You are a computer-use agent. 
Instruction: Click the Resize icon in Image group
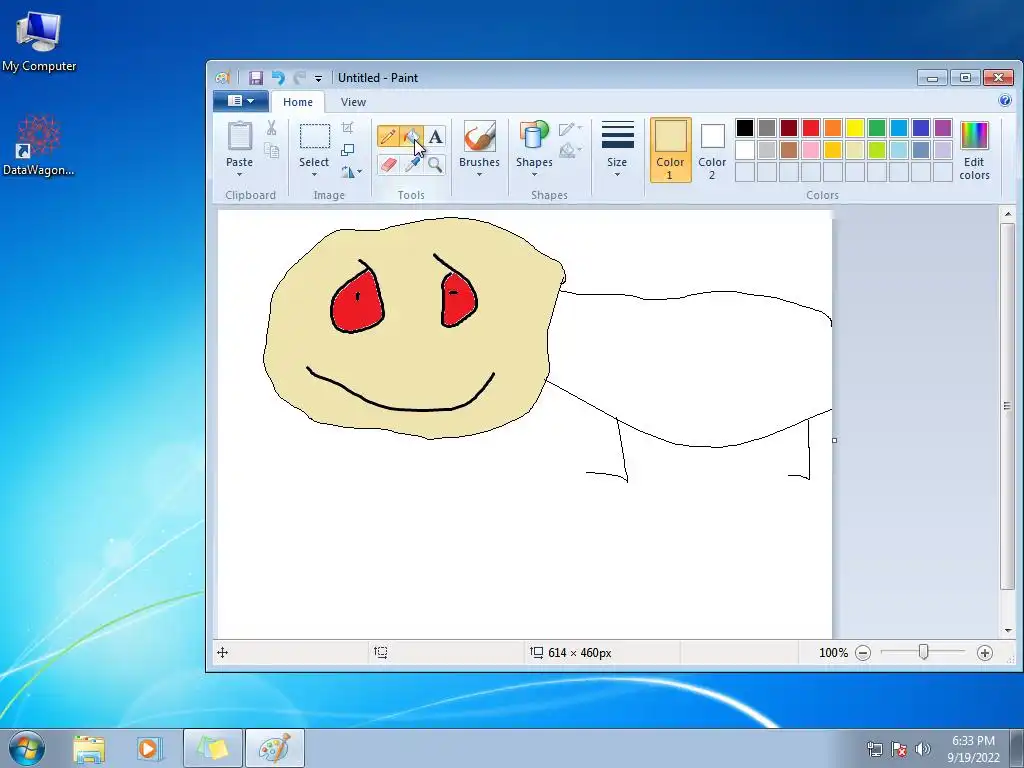(347, 150)
